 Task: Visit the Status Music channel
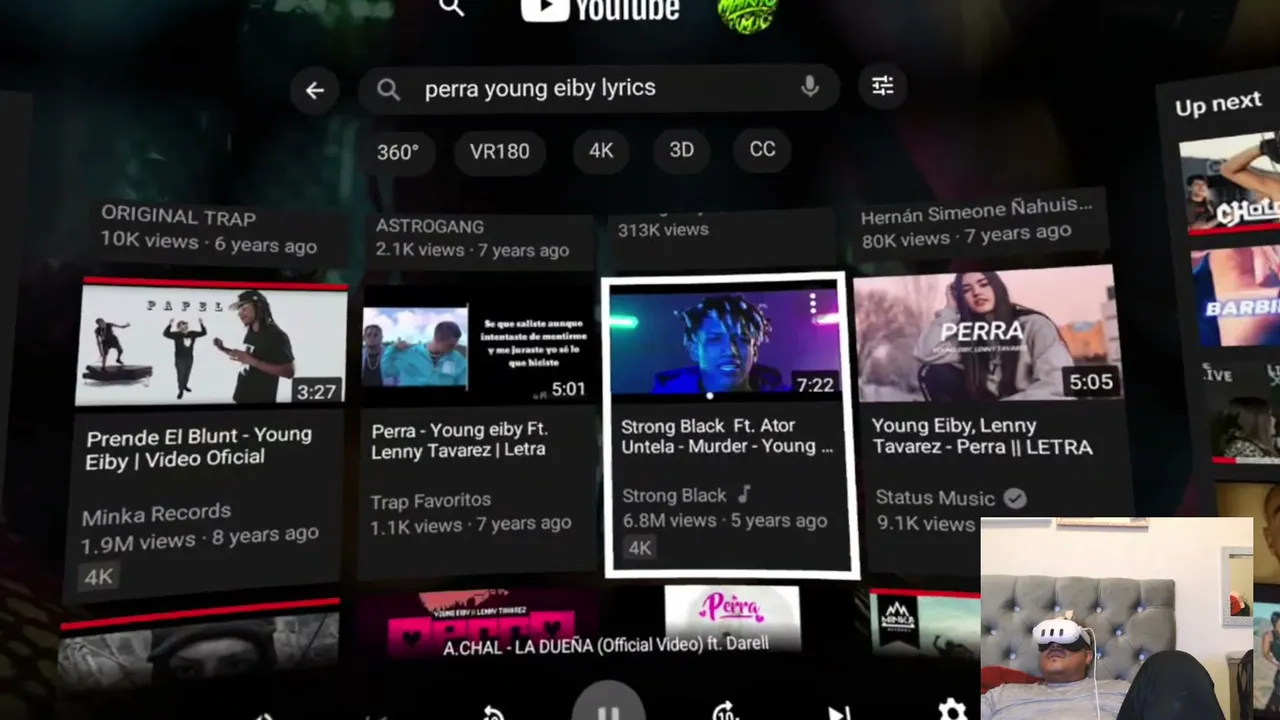coord(935,497)
